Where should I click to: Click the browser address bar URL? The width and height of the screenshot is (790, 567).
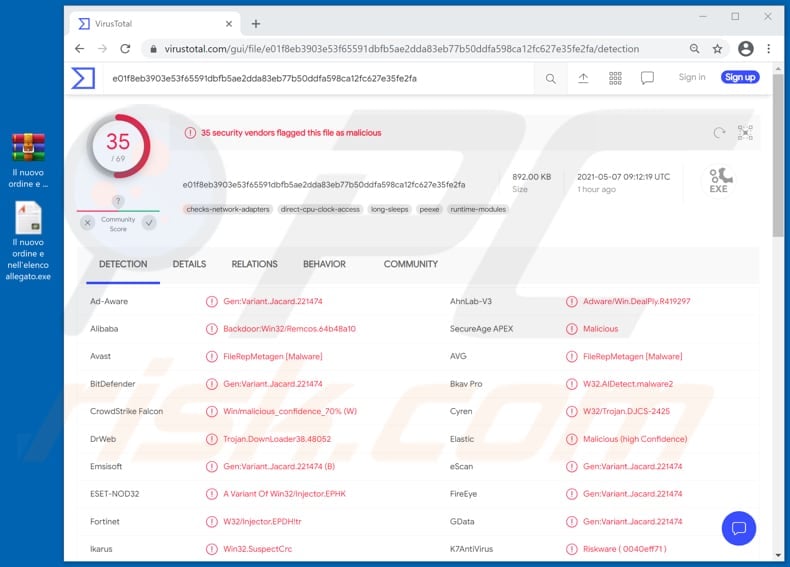click(x=402, y=49)
